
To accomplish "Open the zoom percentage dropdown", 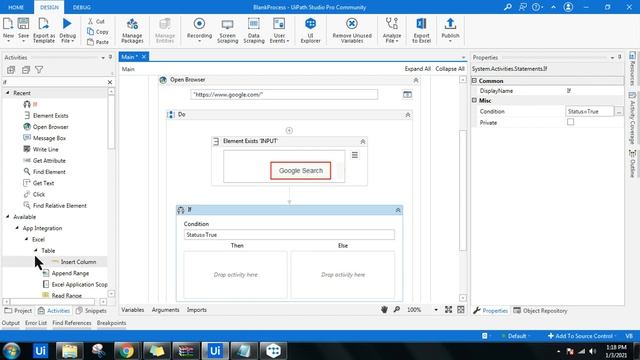I will click(436, 310).
